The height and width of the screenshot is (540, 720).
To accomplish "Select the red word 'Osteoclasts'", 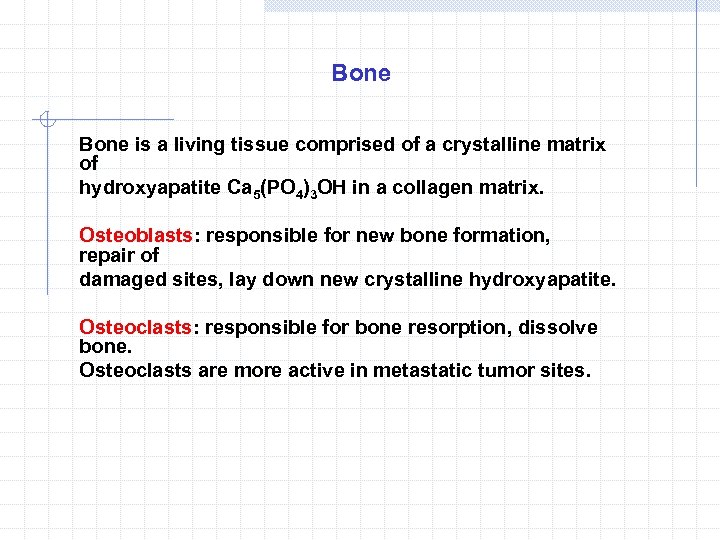I will (x=135, y=327).
